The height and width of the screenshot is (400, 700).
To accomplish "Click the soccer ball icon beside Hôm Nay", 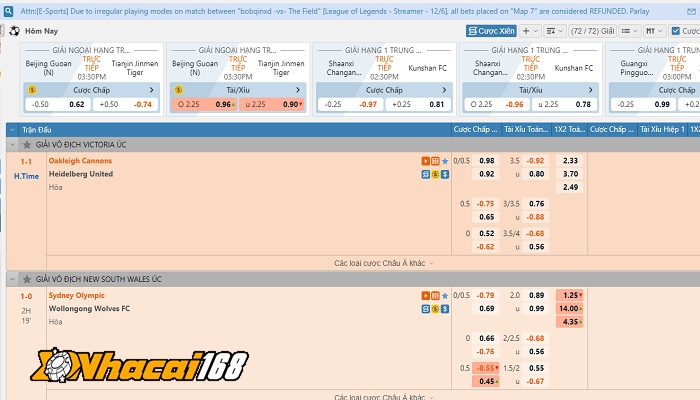I will 14,31.
